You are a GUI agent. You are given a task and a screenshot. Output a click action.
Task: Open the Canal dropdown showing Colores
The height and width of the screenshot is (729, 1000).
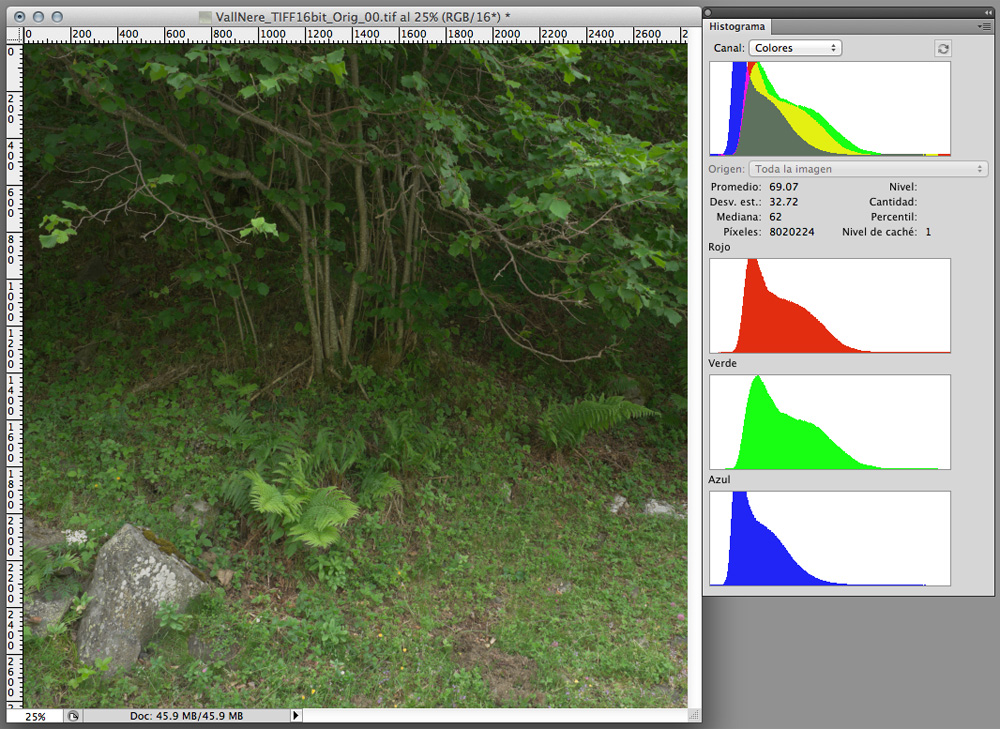[x=795, y=48]
